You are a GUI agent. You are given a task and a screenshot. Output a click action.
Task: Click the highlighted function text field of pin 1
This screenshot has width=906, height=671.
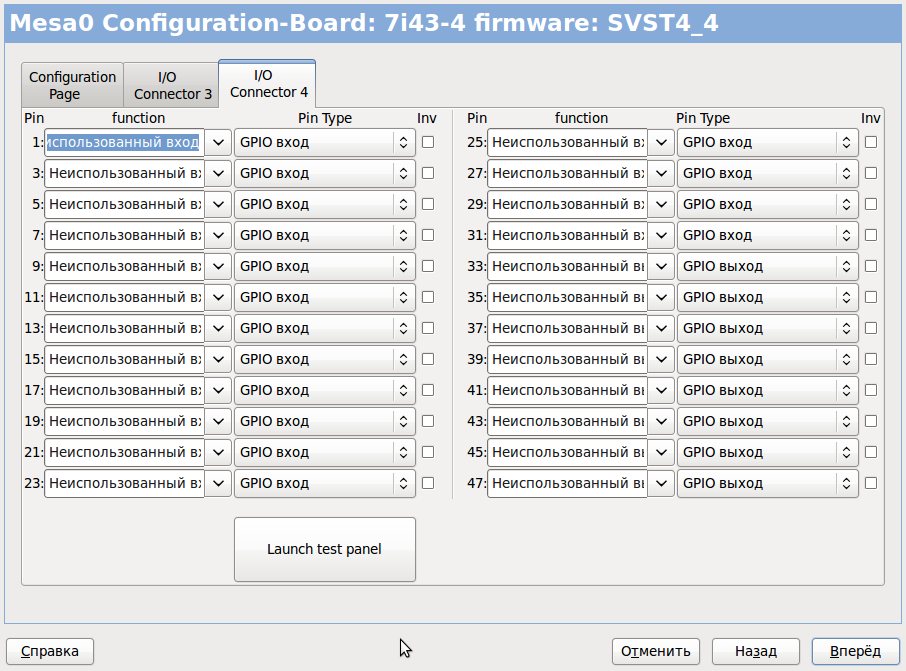point(124,142)
